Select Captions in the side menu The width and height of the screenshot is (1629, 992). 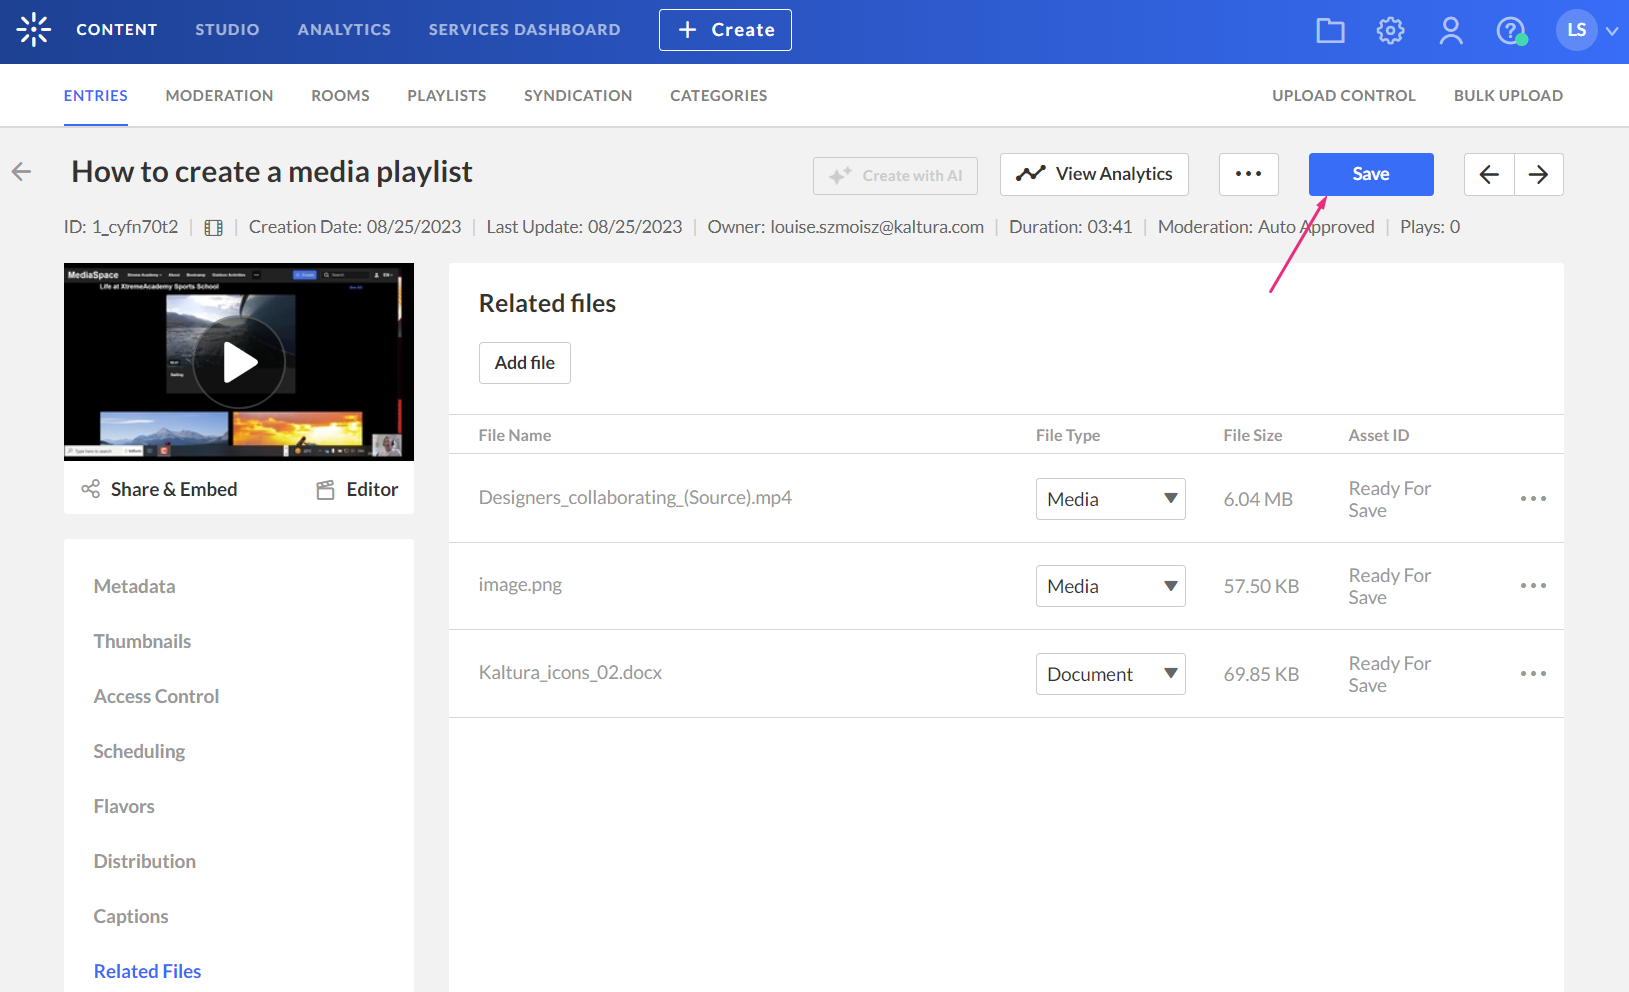pyautogui.click(x=131, y=916)
